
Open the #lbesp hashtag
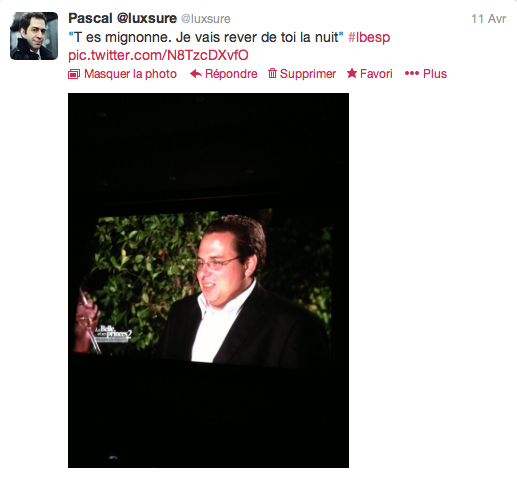coord(369,37)
